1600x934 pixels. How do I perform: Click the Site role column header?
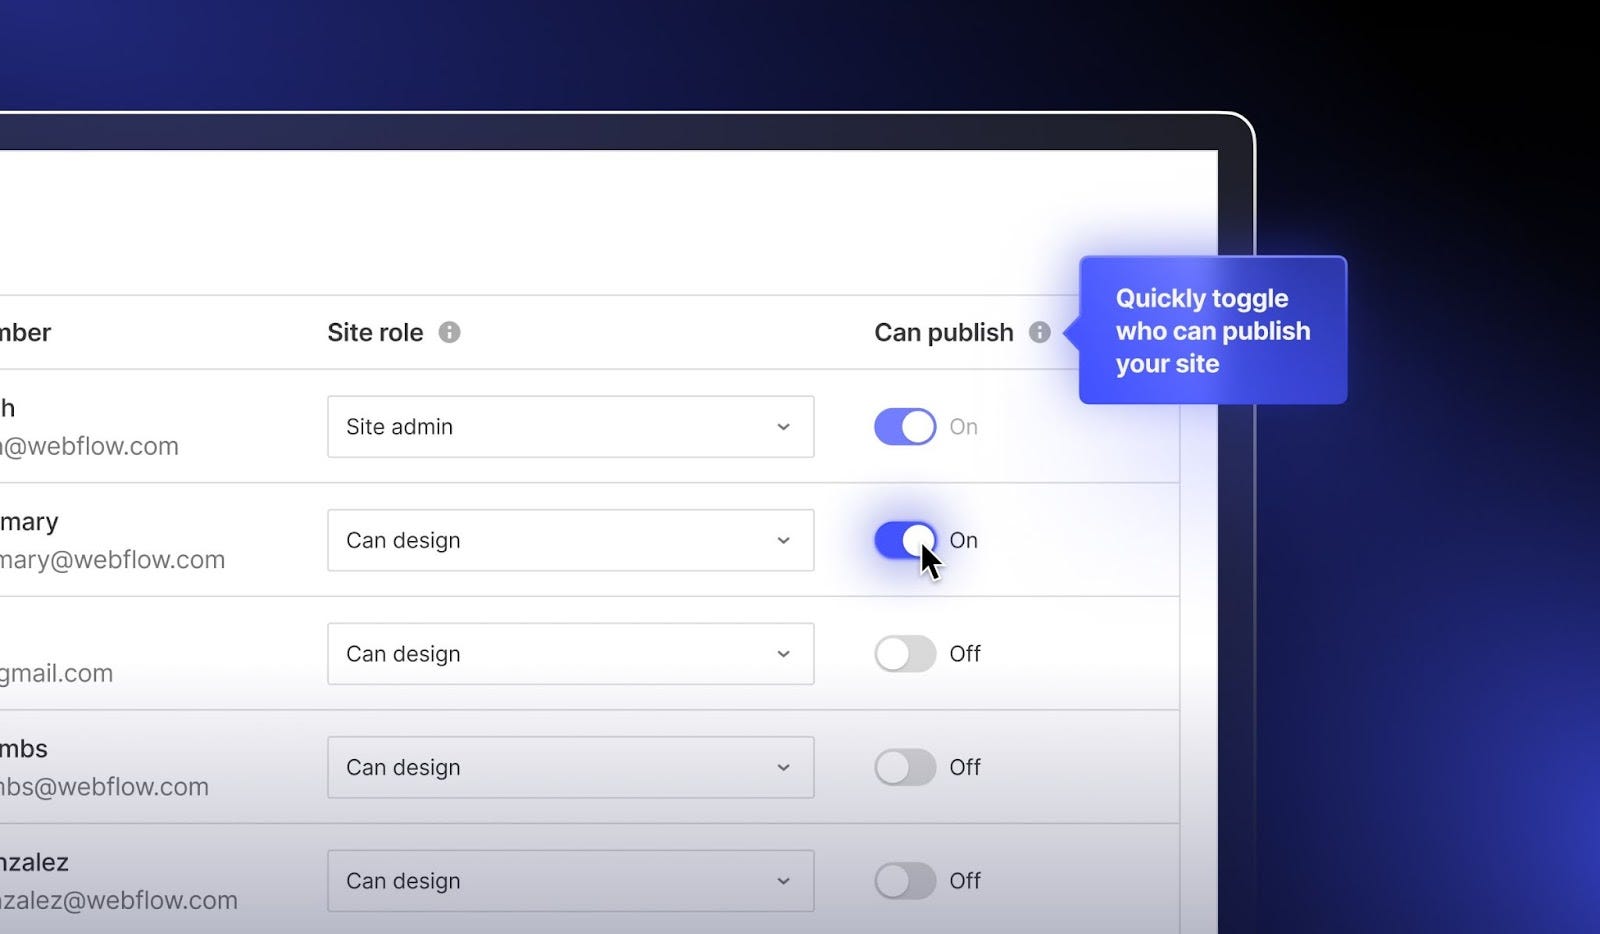pos(375,332)
